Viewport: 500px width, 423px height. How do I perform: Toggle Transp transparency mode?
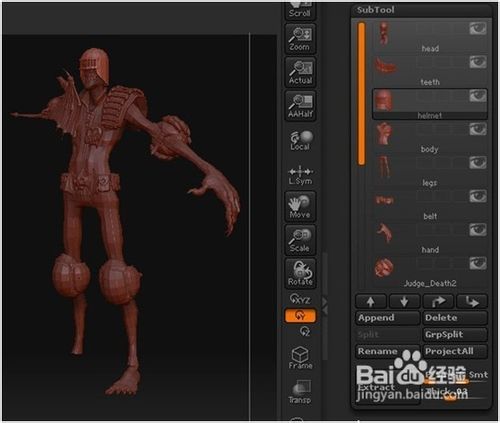coord(300,392)
